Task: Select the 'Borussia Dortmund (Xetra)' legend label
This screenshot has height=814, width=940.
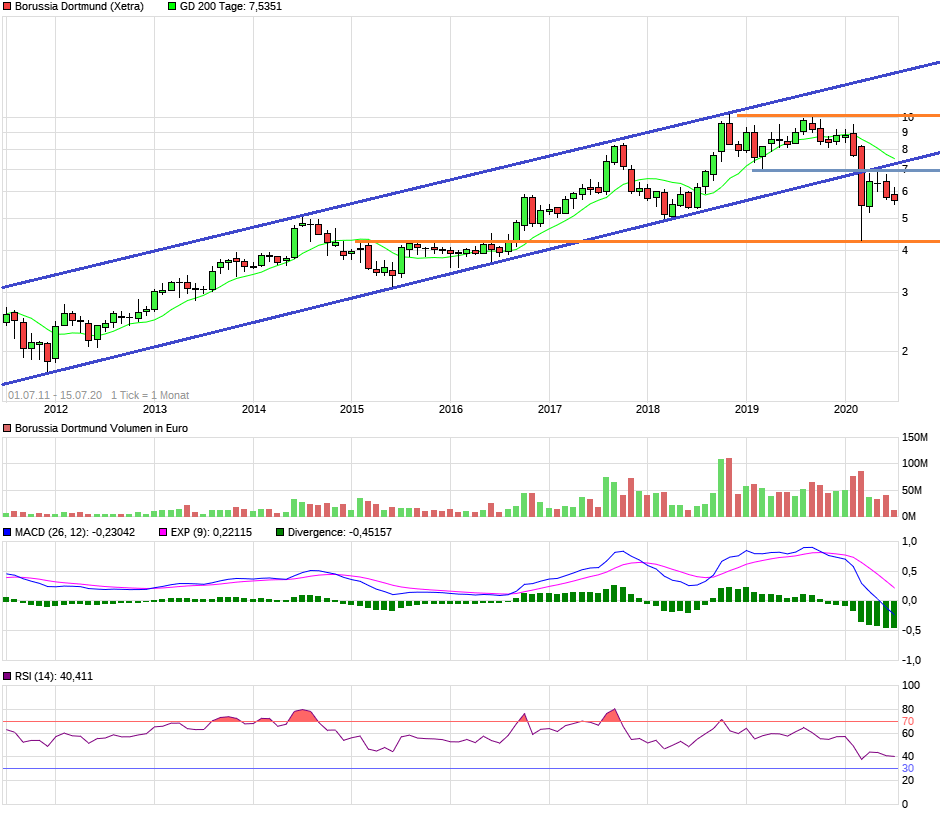Action: pos(79,7)
